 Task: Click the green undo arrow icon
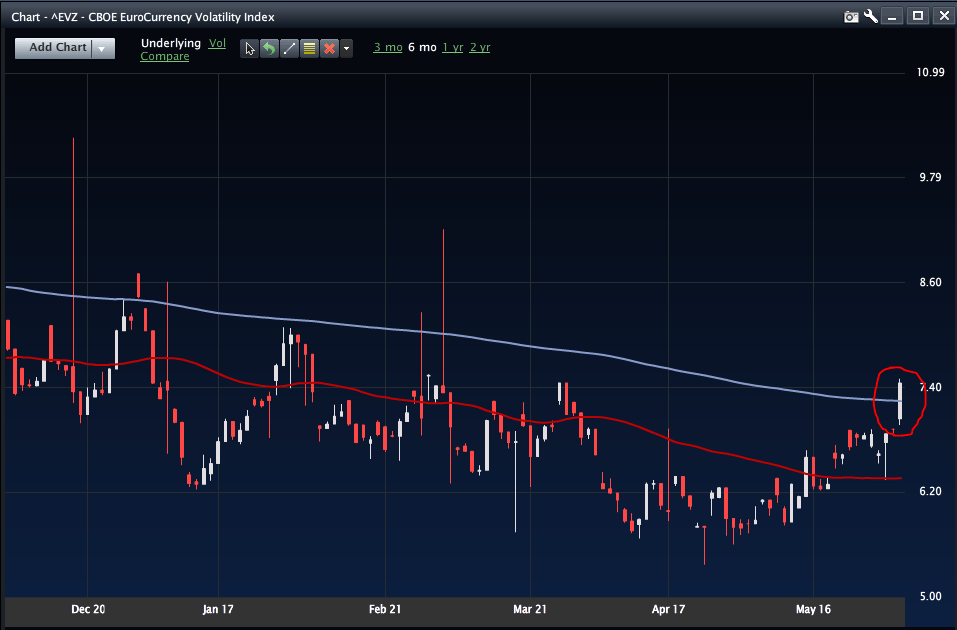[x=269, y=48]
